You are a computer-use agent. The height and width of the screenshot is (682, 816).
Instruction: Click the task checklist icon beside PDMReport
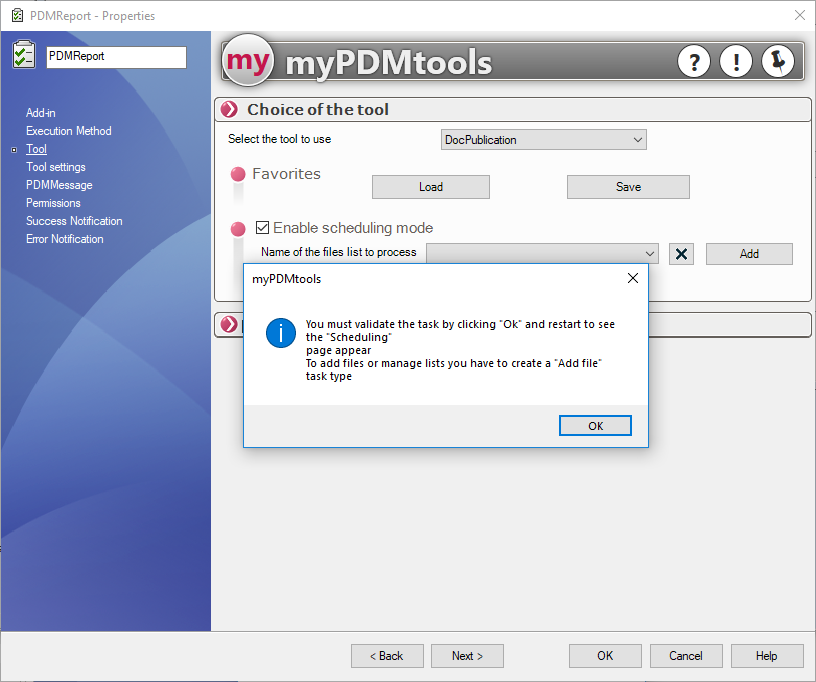pos(24,56)
